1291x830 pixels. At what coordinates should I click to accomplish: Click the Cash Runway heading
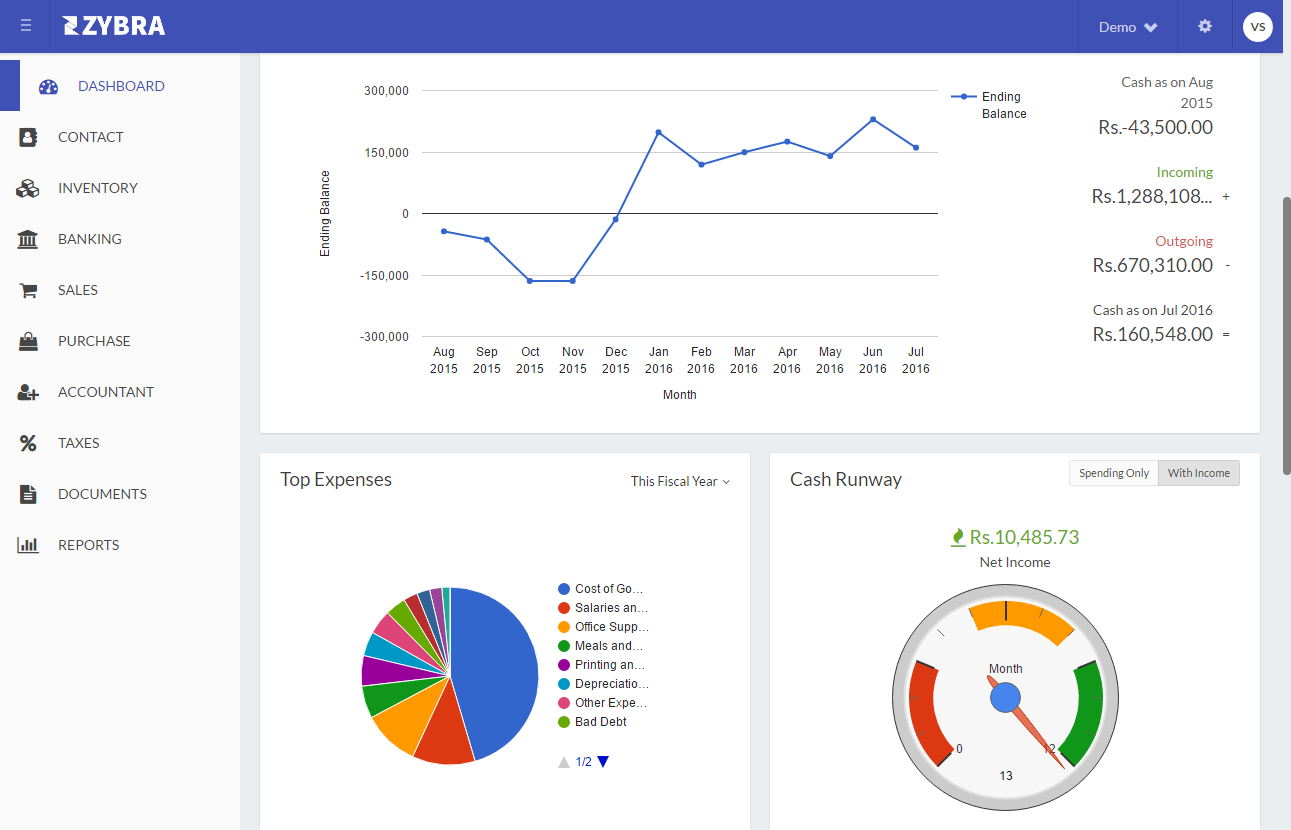846,479
